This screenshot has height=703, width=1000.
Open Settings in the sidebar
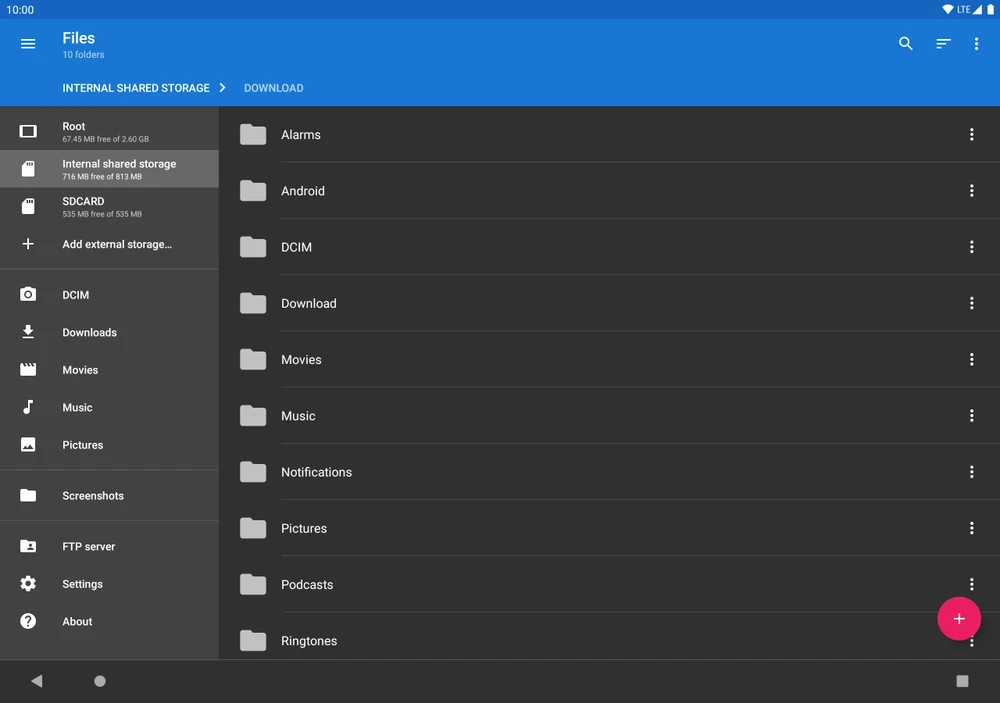pos(82,584)
